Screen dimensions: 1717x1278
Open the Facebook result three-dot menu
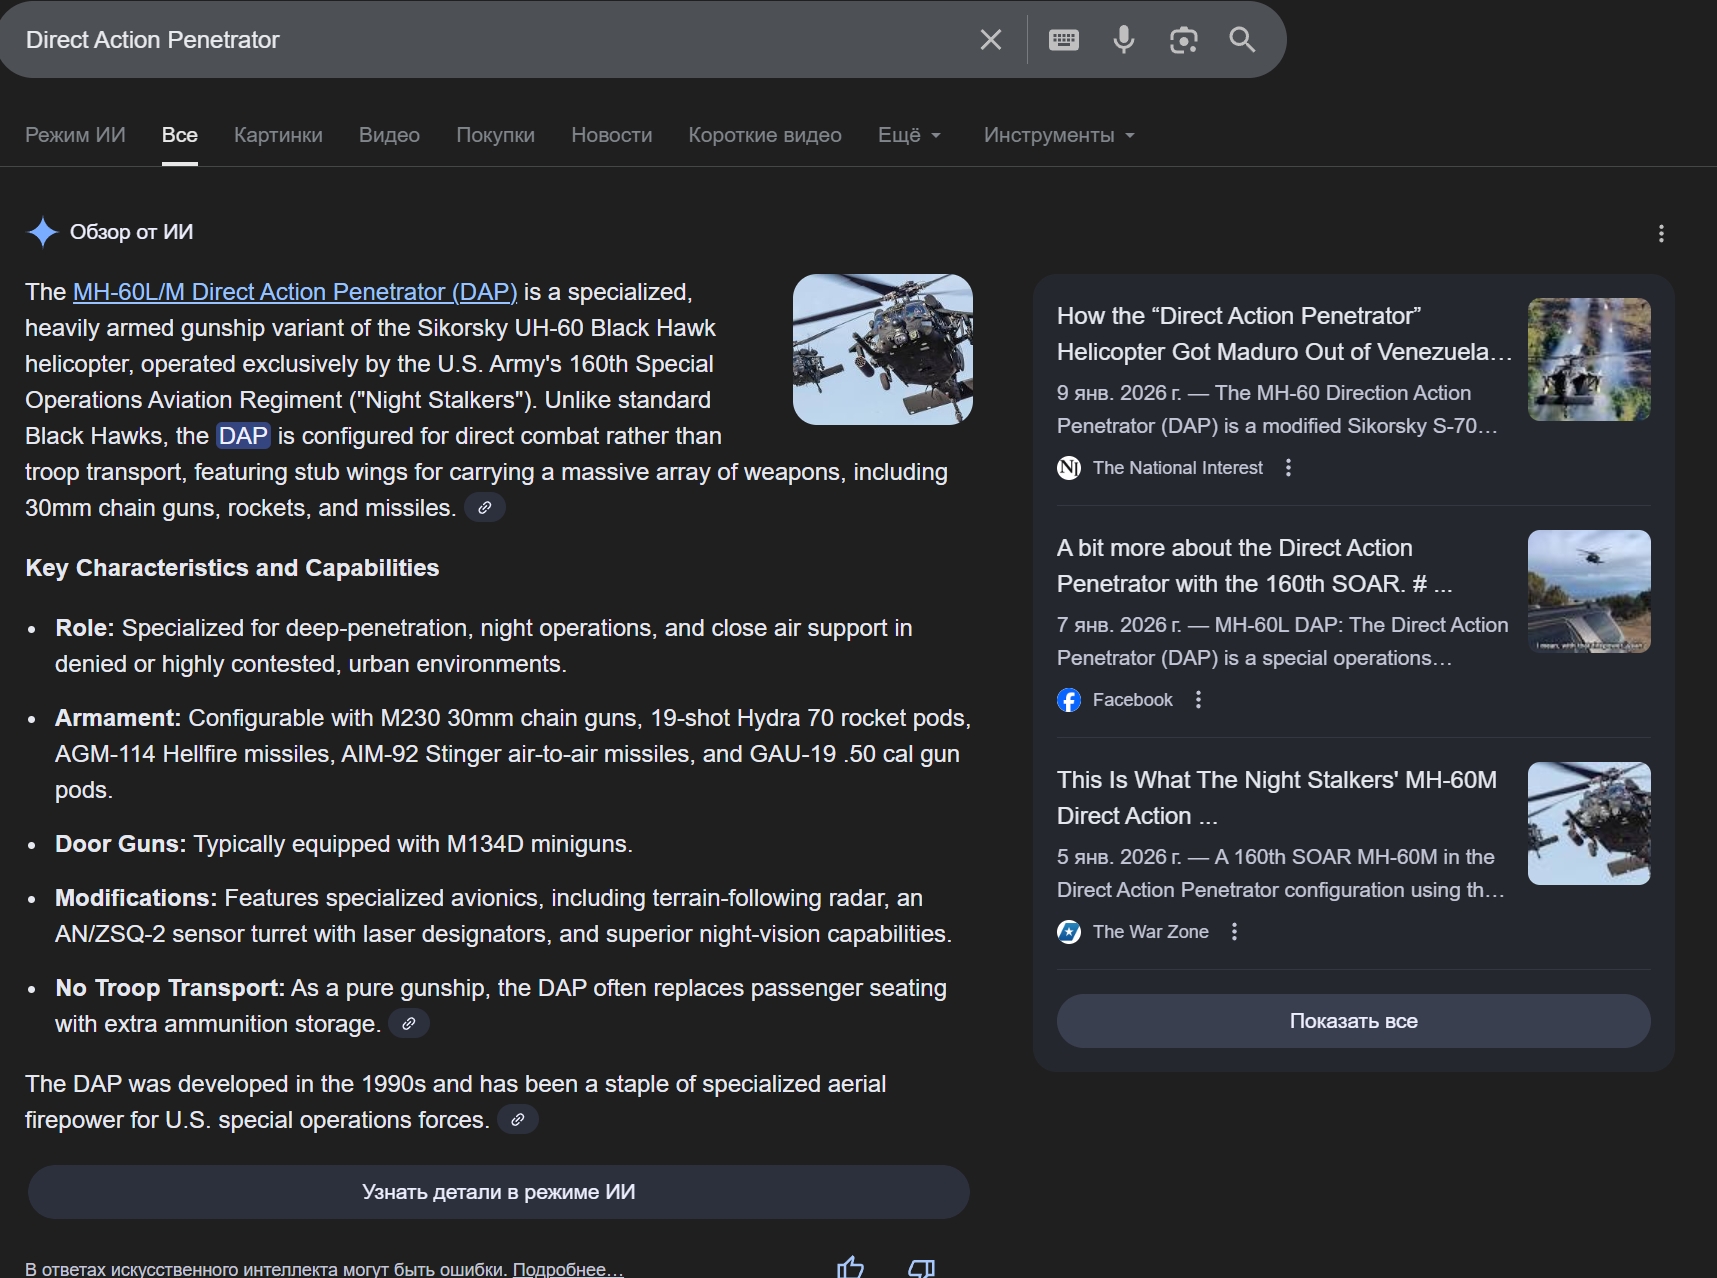pyautogui.click(x=1198, y=700)
